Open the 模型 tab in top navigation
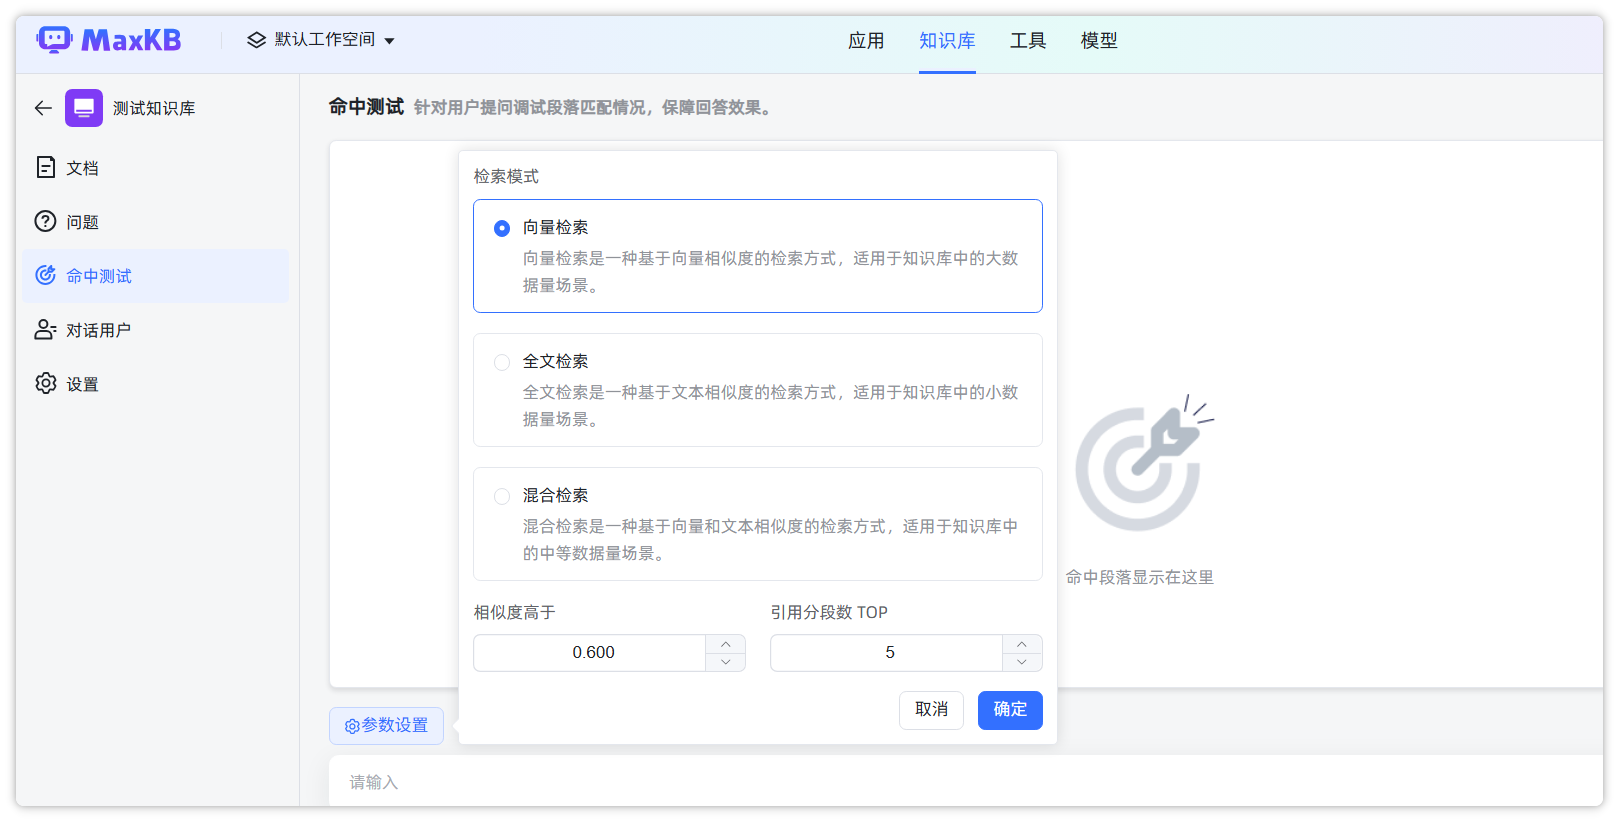The height and width of the screenshot is (822, 1619). (1099, 41)
